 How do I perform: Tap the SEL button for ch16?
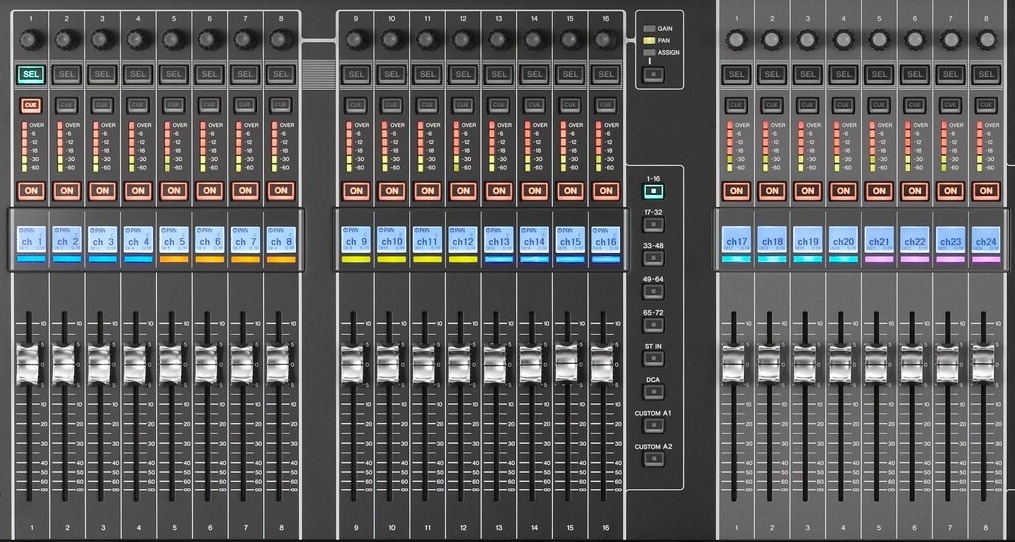click(605, 74)
